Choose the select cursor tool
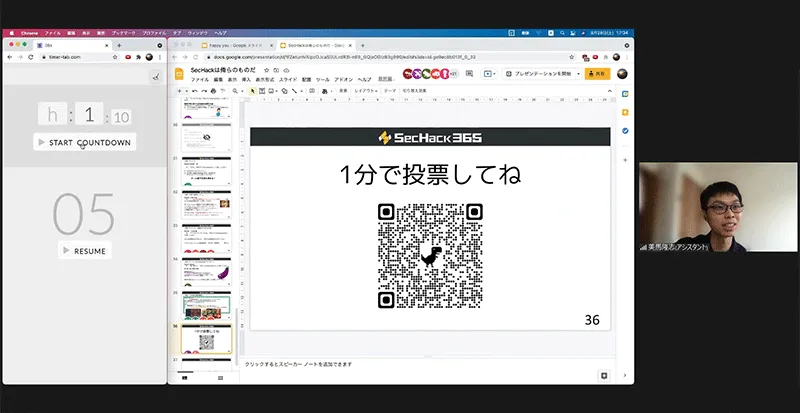This screenshot has width=800, height=413. click(253, 91)
